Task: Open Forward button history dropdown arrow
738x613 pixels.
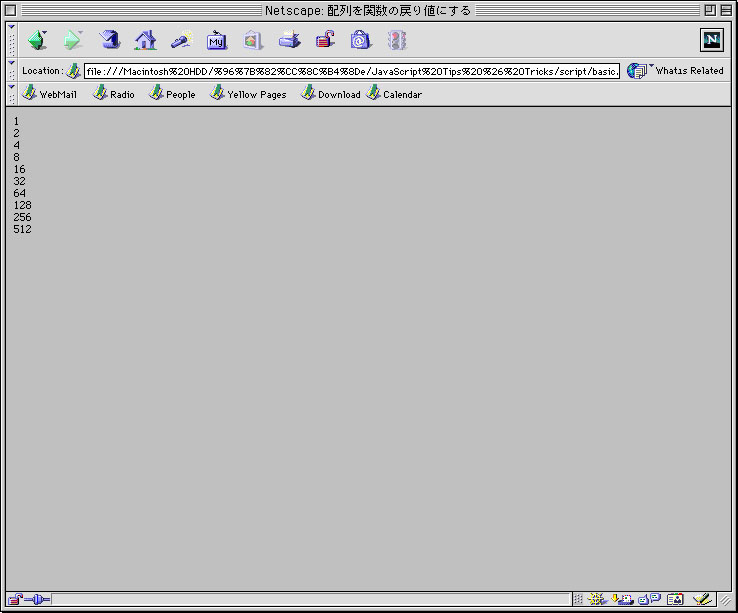Action: 80,32
